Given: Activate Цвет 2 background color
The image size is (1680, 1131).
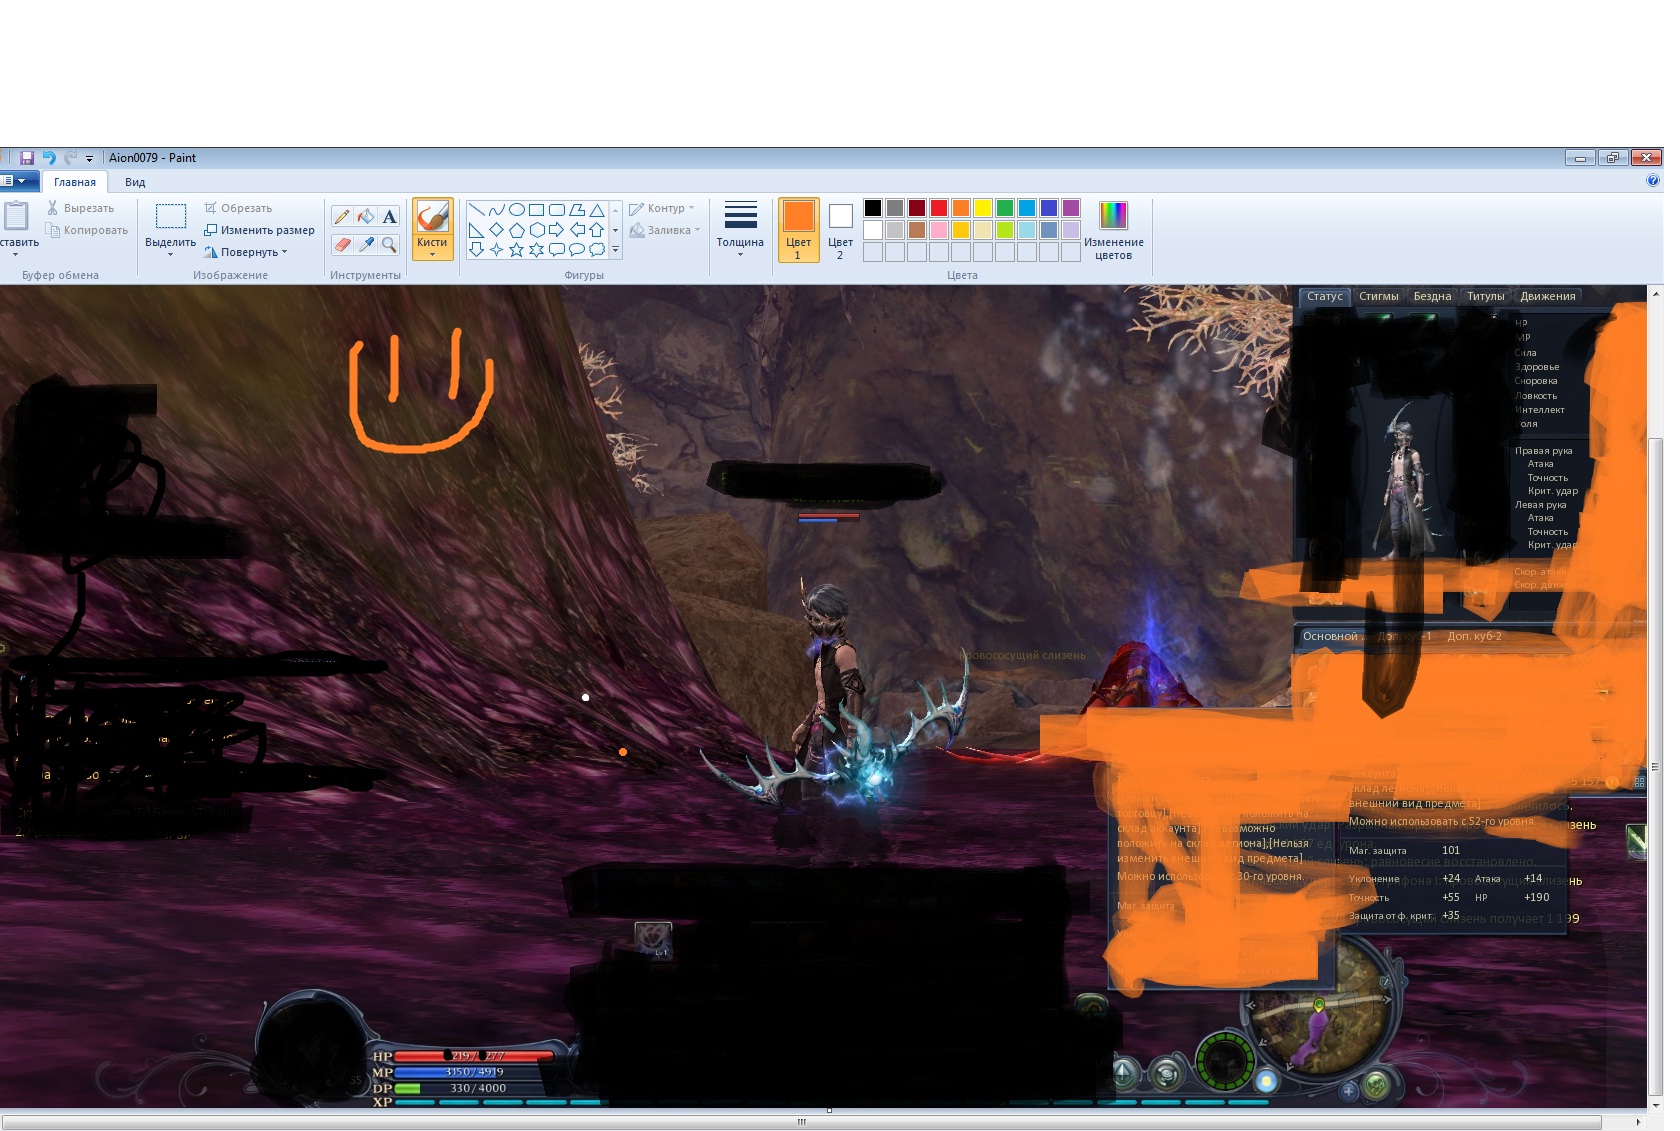Looking at the screenshot, I should (x=840, y=231).
